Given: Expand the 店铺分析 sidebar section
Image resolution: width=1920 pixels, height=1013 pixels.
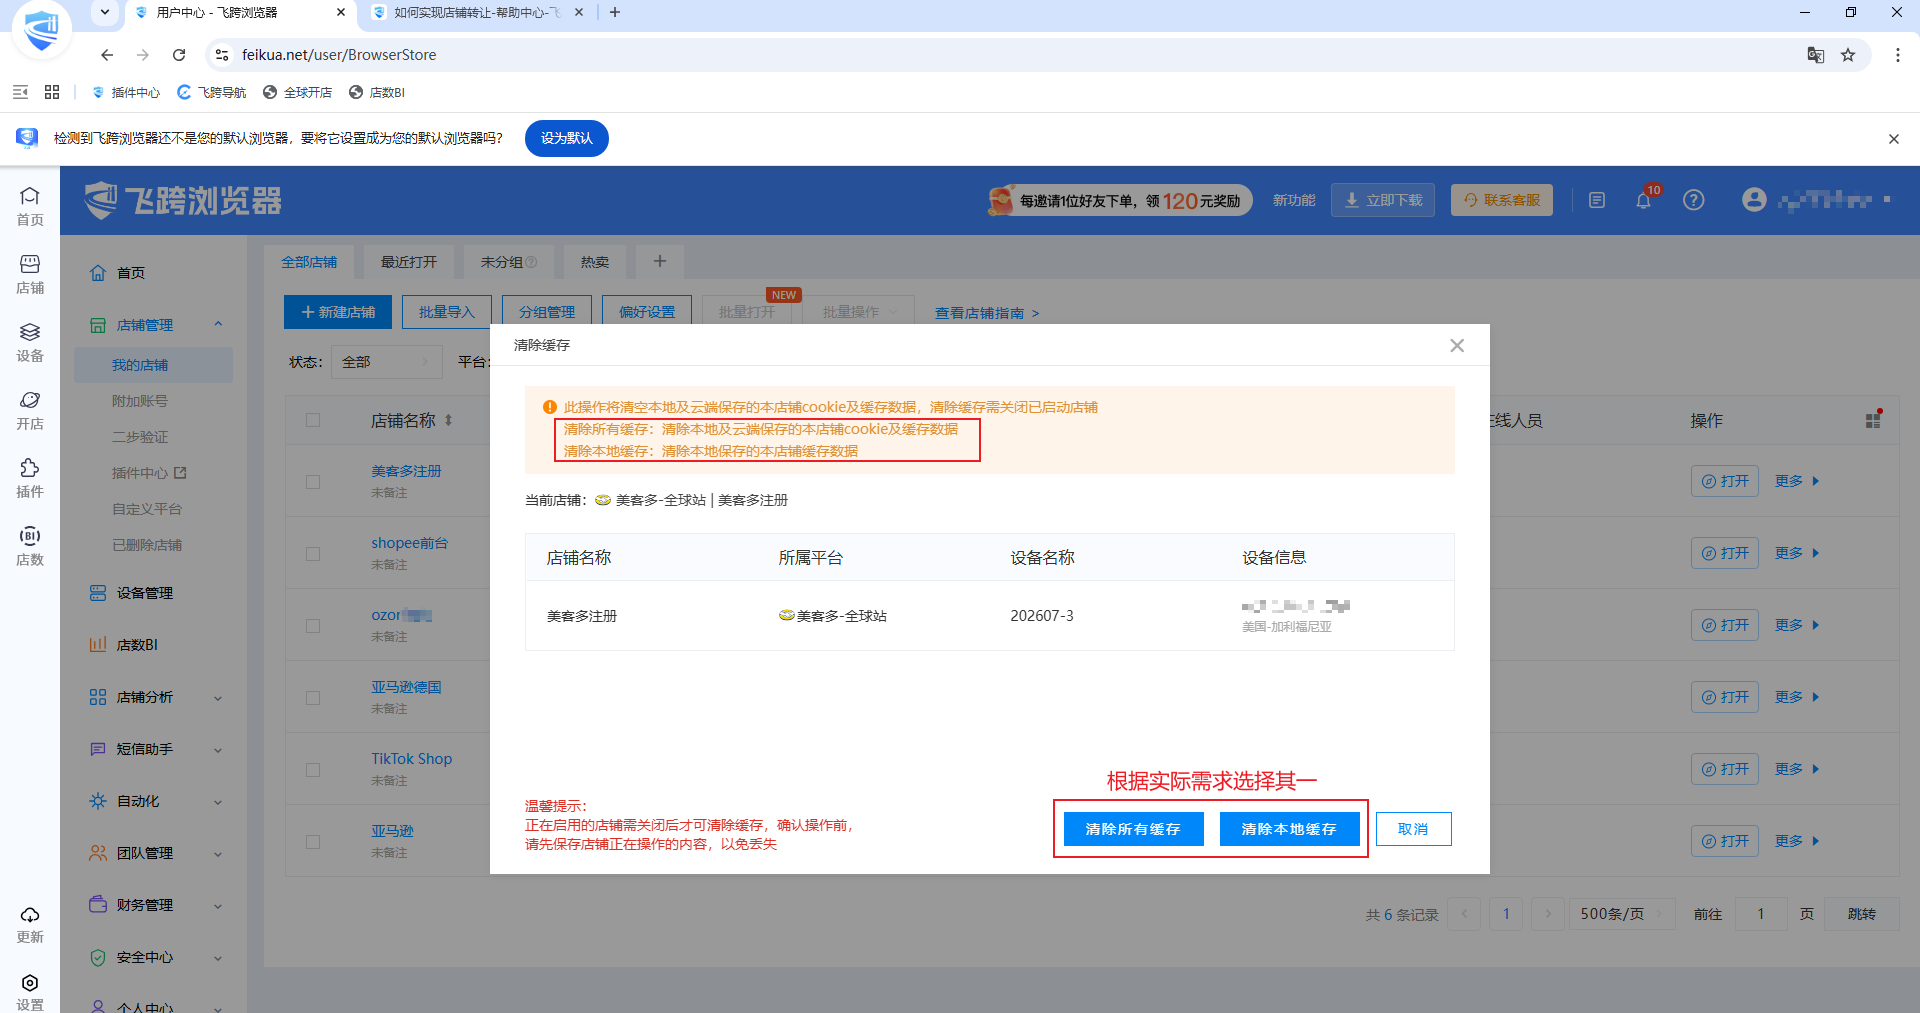Looking at the screenshot, I should click(x=218, y=698).
